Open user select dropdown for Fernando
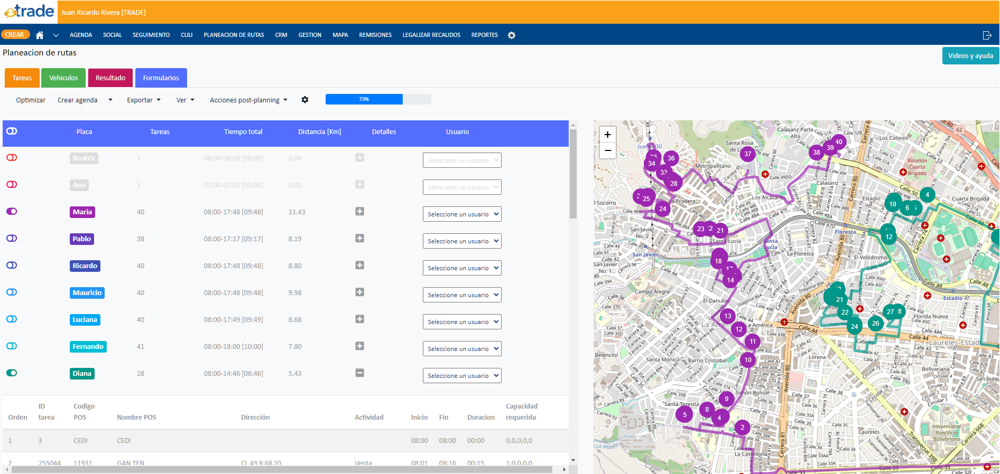This screenshot has width=1000, height=474. [x=462, y=349]
